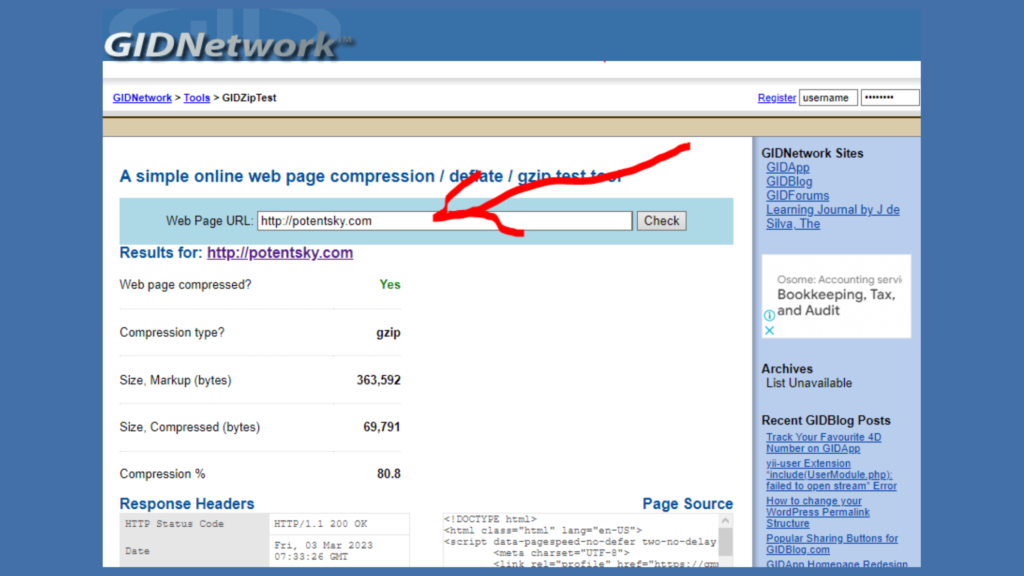Open the ad info icon
Image resolution: width=1024 pixels, height=576 pixels.
click(769, 315)
